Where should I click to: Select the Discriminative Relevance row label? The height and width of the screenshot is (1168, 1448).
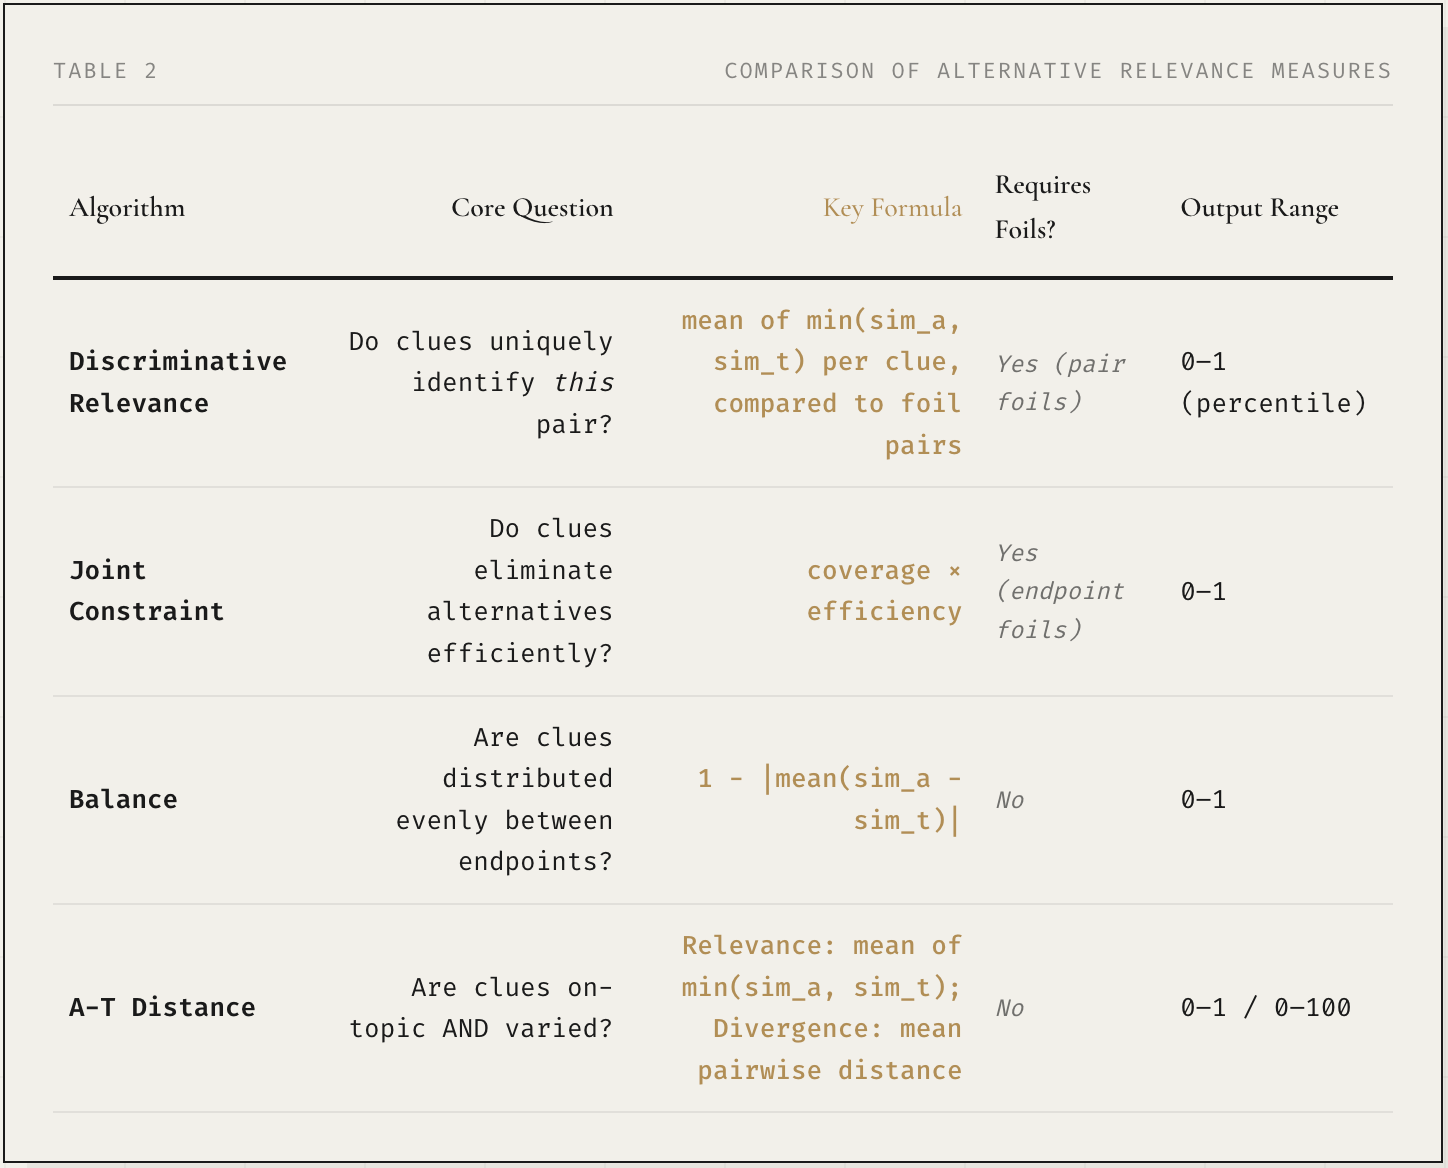pyautogui.click(x=177, y=382)
